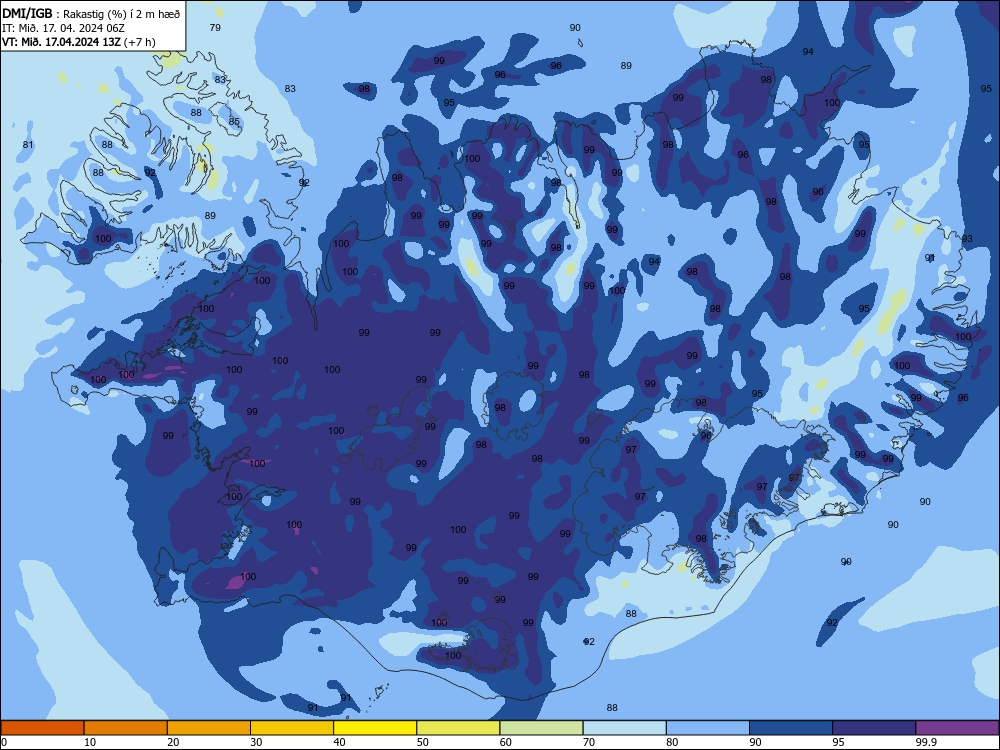
Task: Select the purple legend swatch above 99.9
Action: (x=957, y=728)
